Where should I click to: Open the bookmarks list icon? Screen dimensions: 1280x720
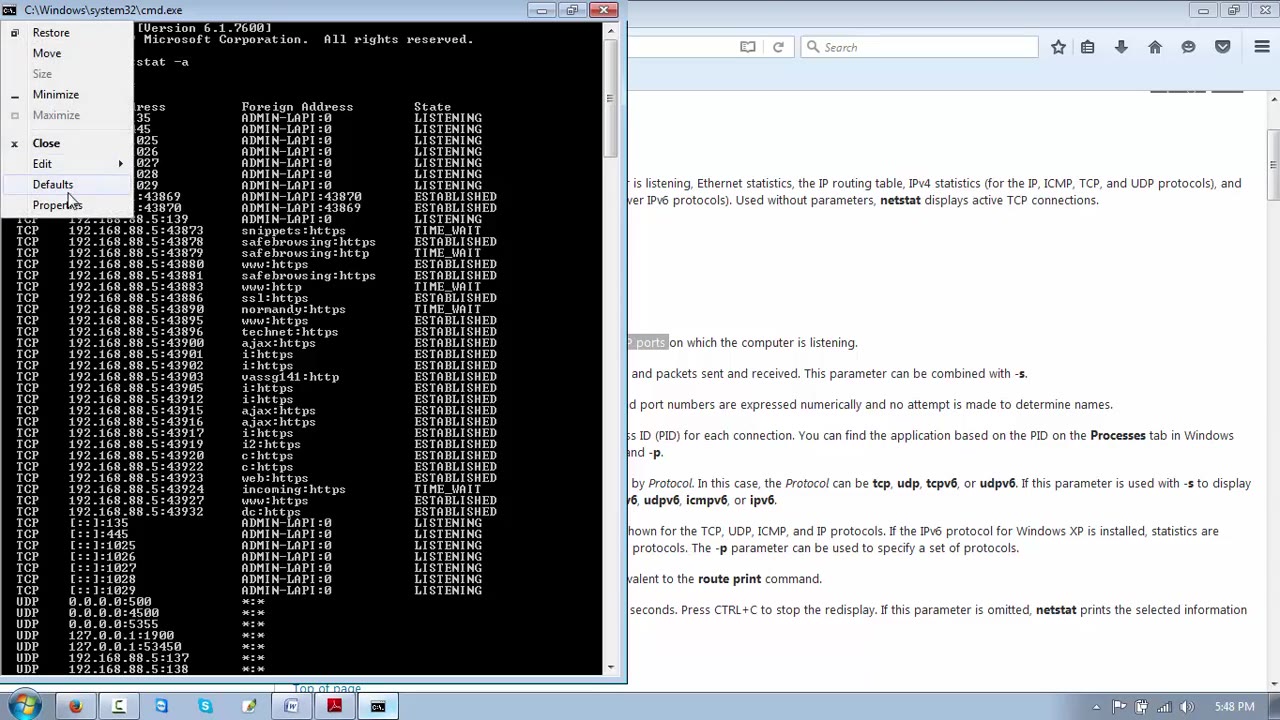tap(1088, 47)
